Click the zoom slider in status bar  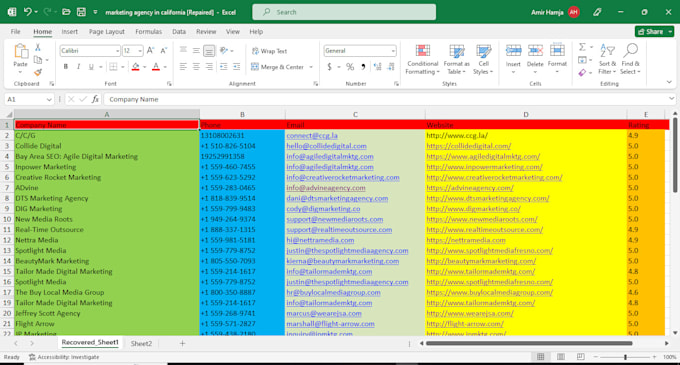(x=625, y=357)
